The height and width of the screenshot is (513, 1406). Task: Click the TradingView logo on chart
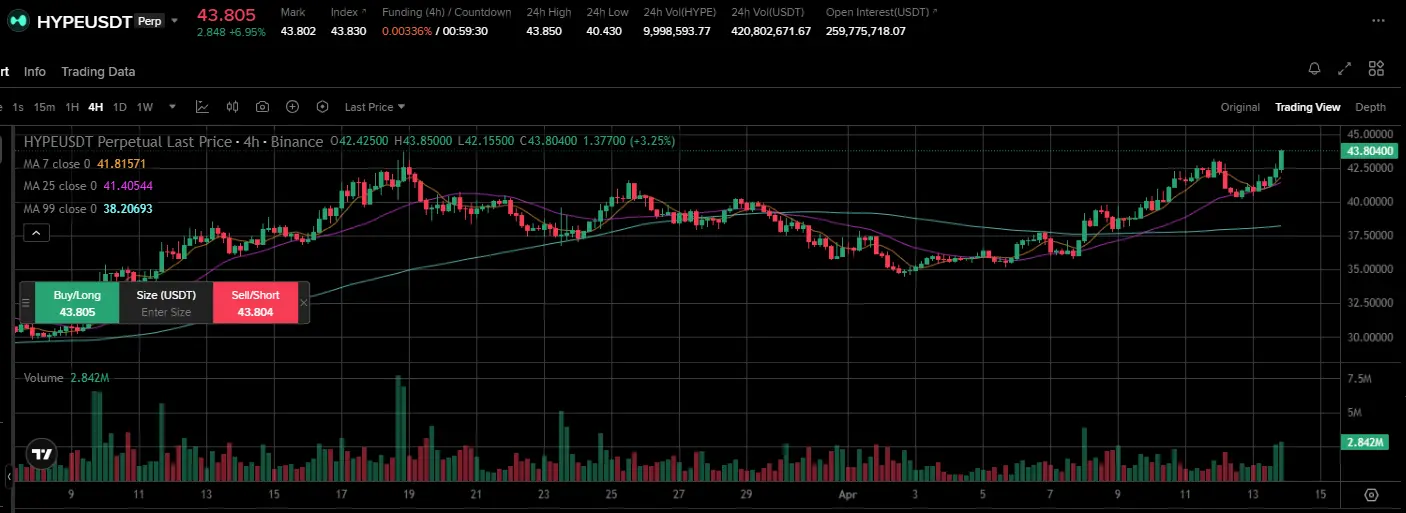pyautogui.click(x=41, y=453)
